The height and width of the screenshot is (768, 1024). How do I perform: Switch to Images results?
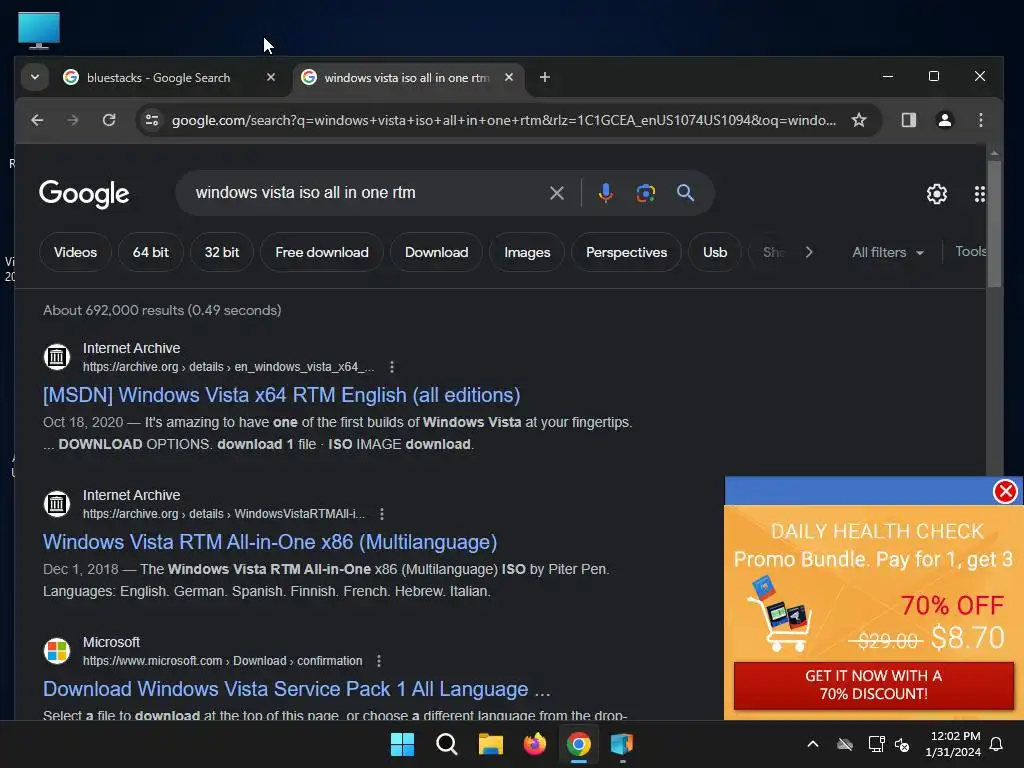527,252
